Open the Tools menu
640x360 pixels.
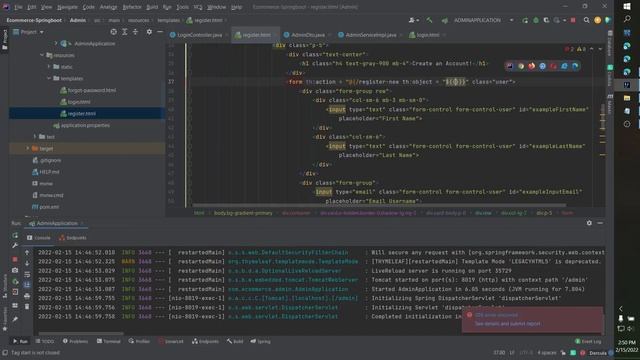(x=182, y=7)
